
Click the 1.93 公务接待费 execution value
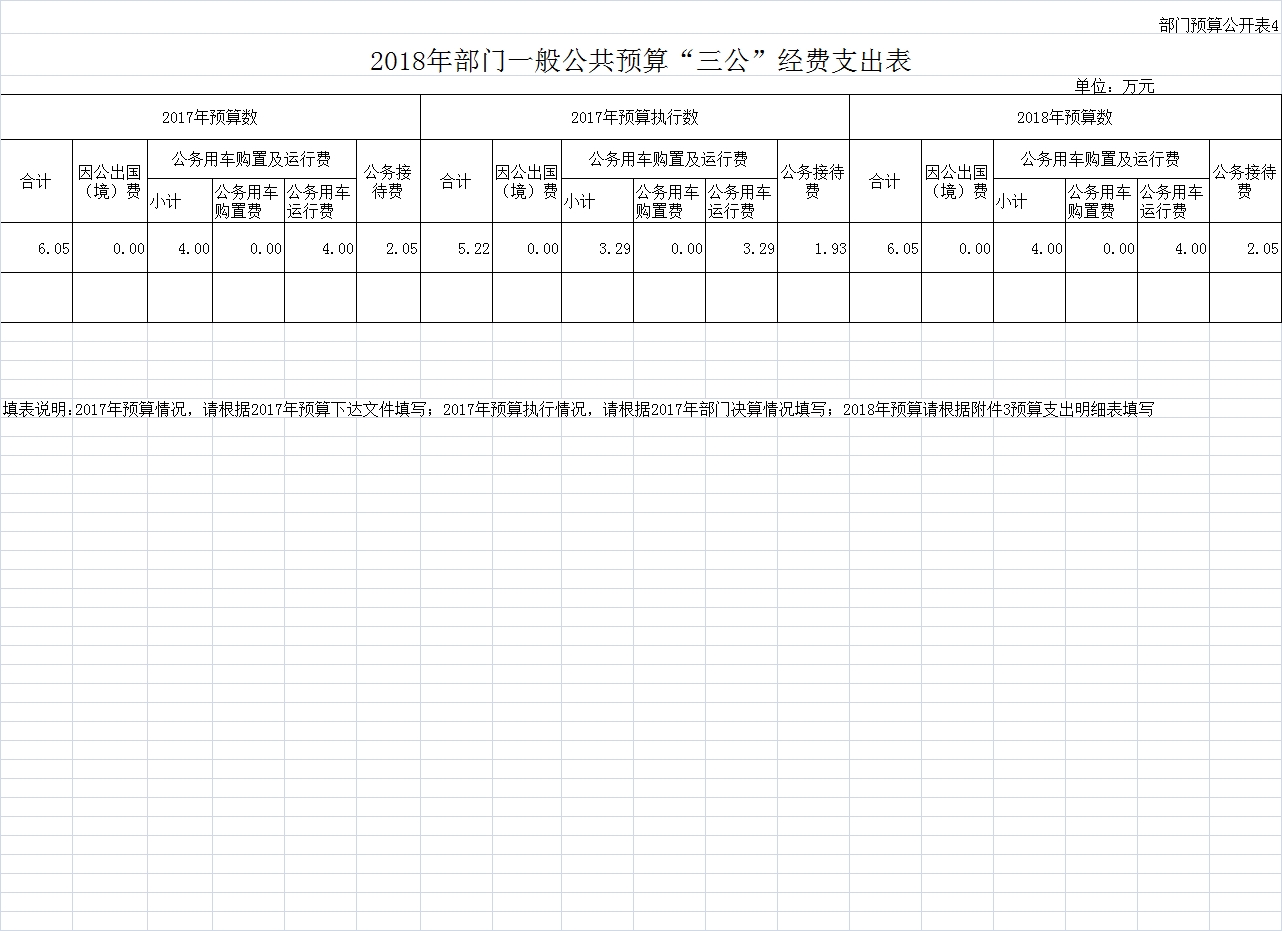pos(813,248)
